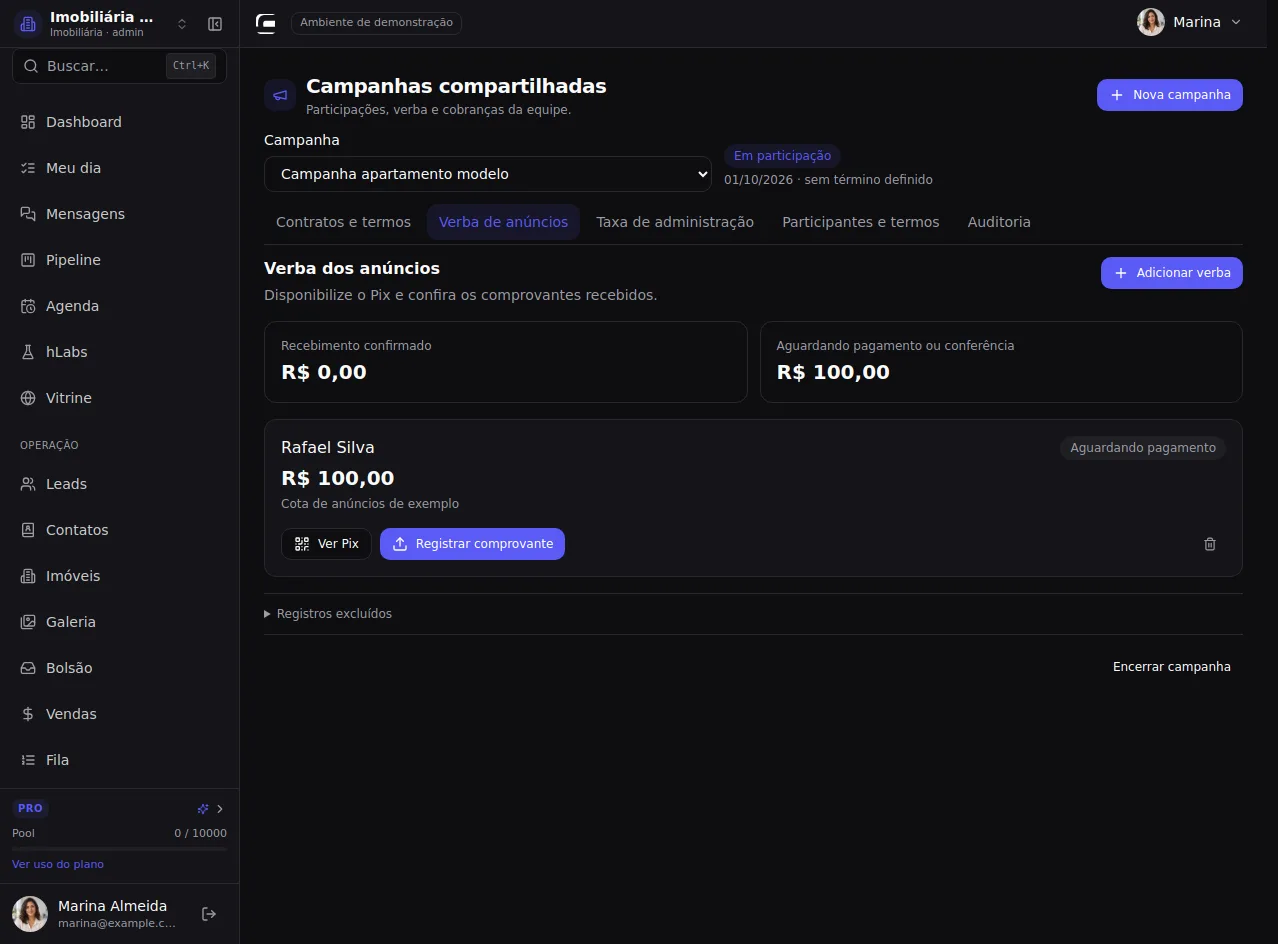Click the app logo in top bar

[x=265, y=23]
